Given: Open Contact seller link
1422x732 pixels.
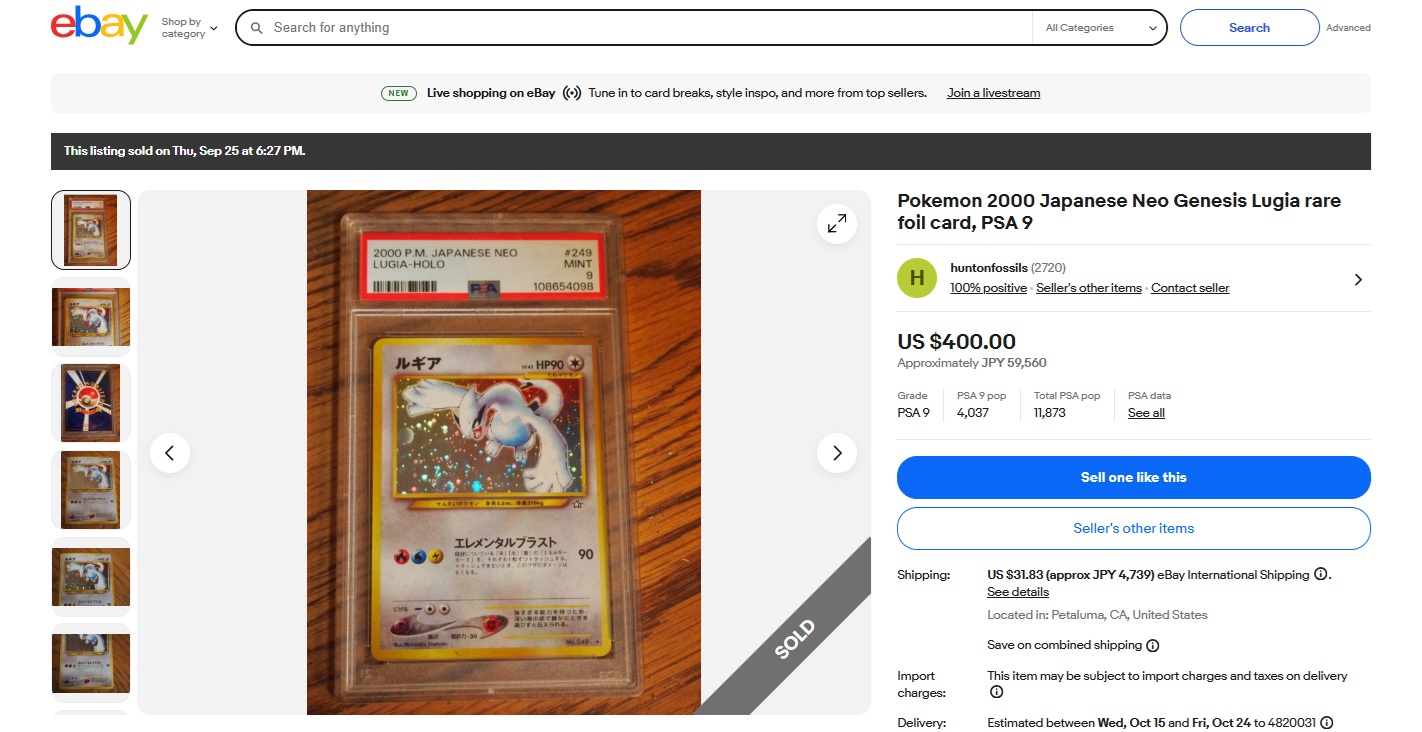Looking at the screenshot, I should [1190, 288].
